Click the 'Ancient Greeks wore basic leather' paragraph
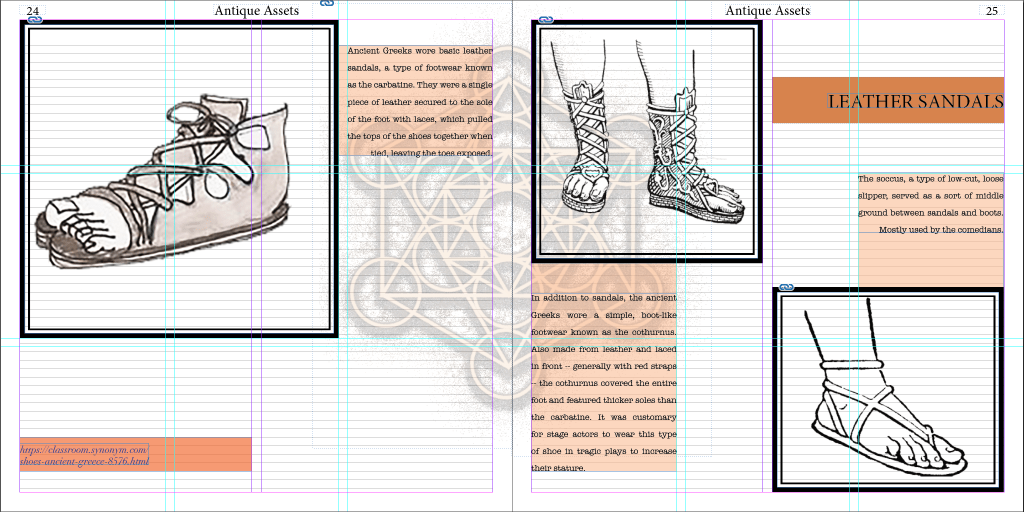1024x512 pixels. tap(420, 101)
